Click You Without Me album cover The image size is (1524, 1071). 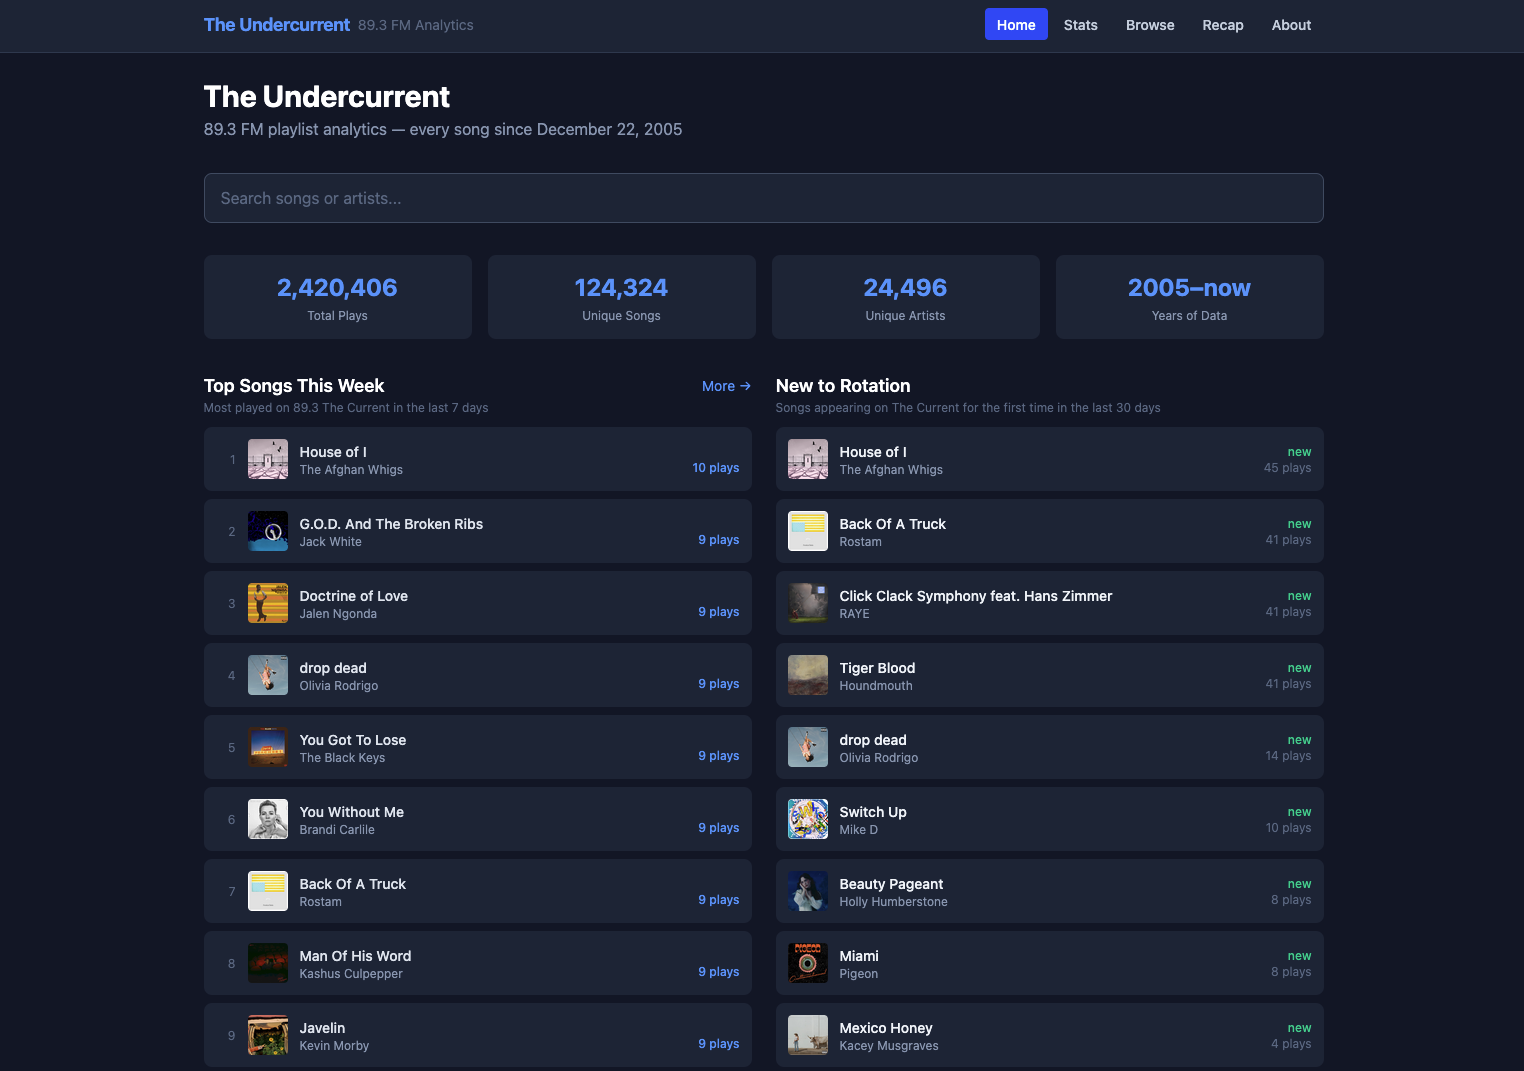268,819
